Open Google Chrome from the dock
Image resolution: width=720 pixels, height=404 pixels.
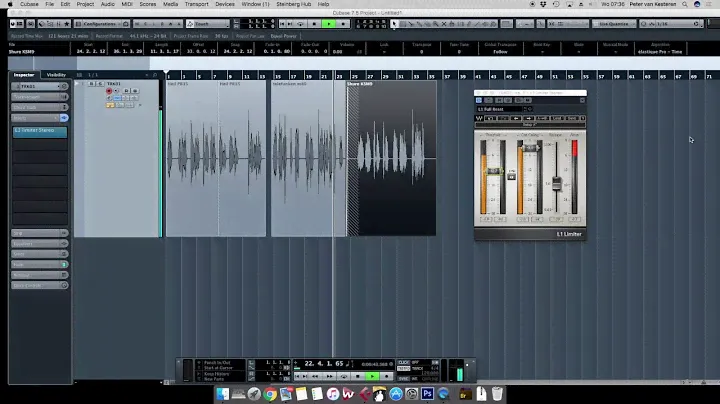point(270,394)
